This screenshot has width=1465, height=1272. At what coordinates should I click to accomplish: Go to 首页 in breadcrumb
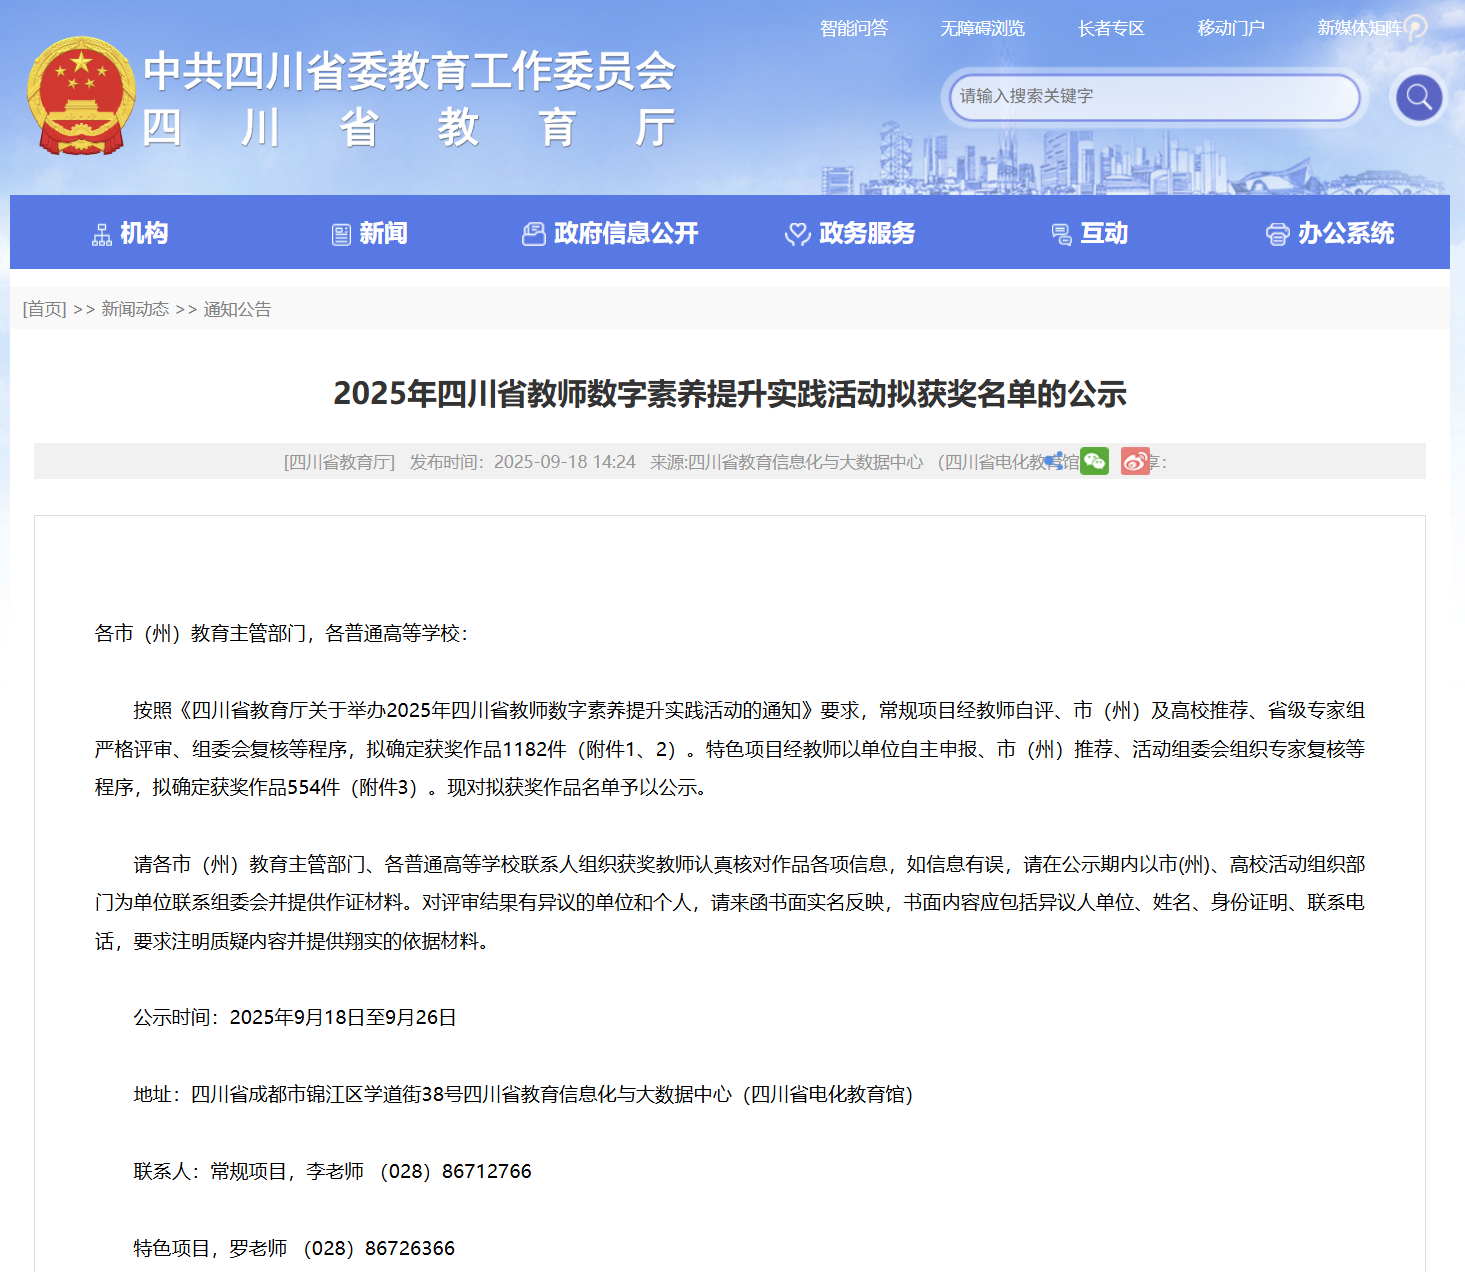(x=44, y=309)
